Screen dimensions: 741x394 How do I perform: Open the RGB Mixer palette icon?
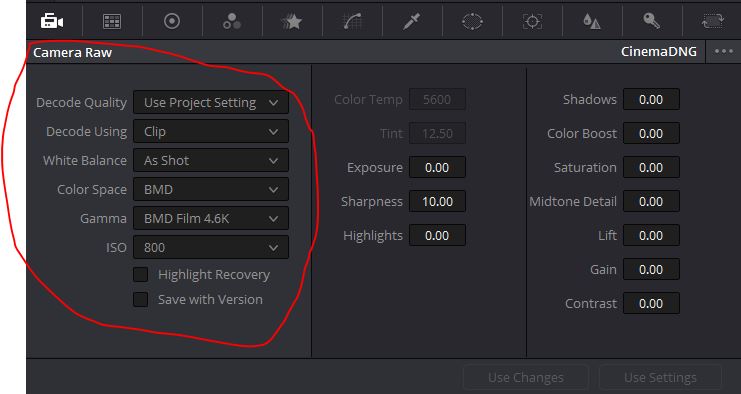(232, 21)
